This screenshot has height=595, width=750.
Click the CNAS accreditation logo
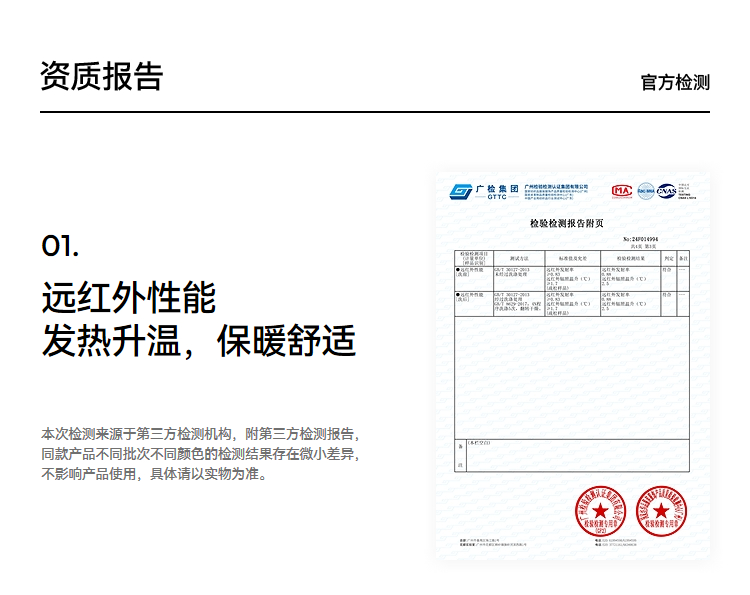click(666, 190)
